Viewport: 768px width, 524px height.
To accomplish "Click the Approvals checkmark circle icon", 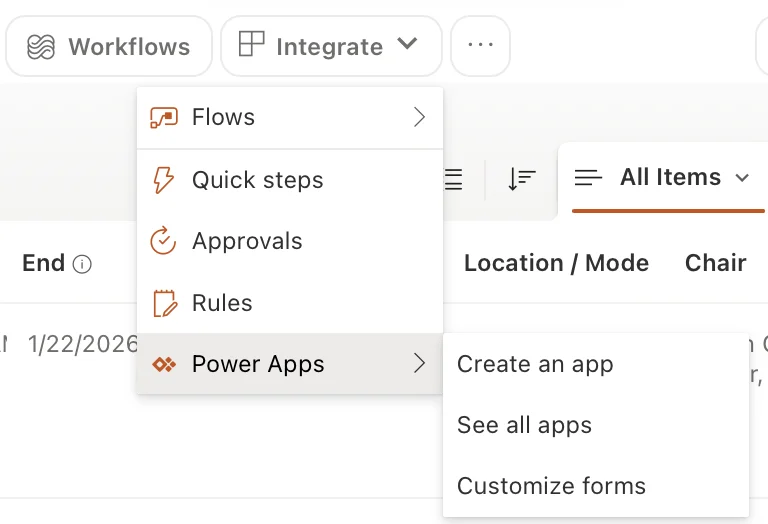I will 163,240.
